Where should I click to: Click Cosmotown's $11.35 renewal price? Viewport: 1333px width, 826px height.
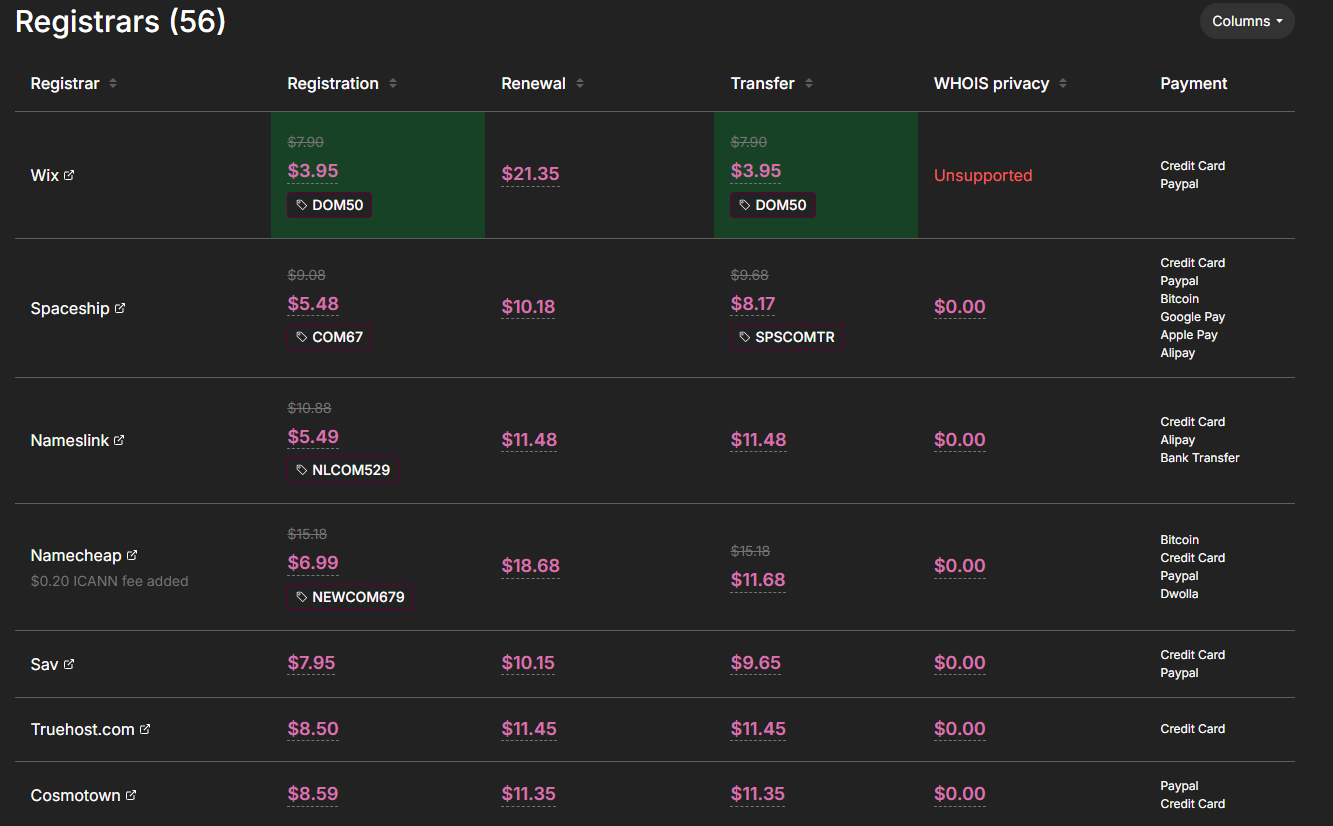[x=529, y=794]
